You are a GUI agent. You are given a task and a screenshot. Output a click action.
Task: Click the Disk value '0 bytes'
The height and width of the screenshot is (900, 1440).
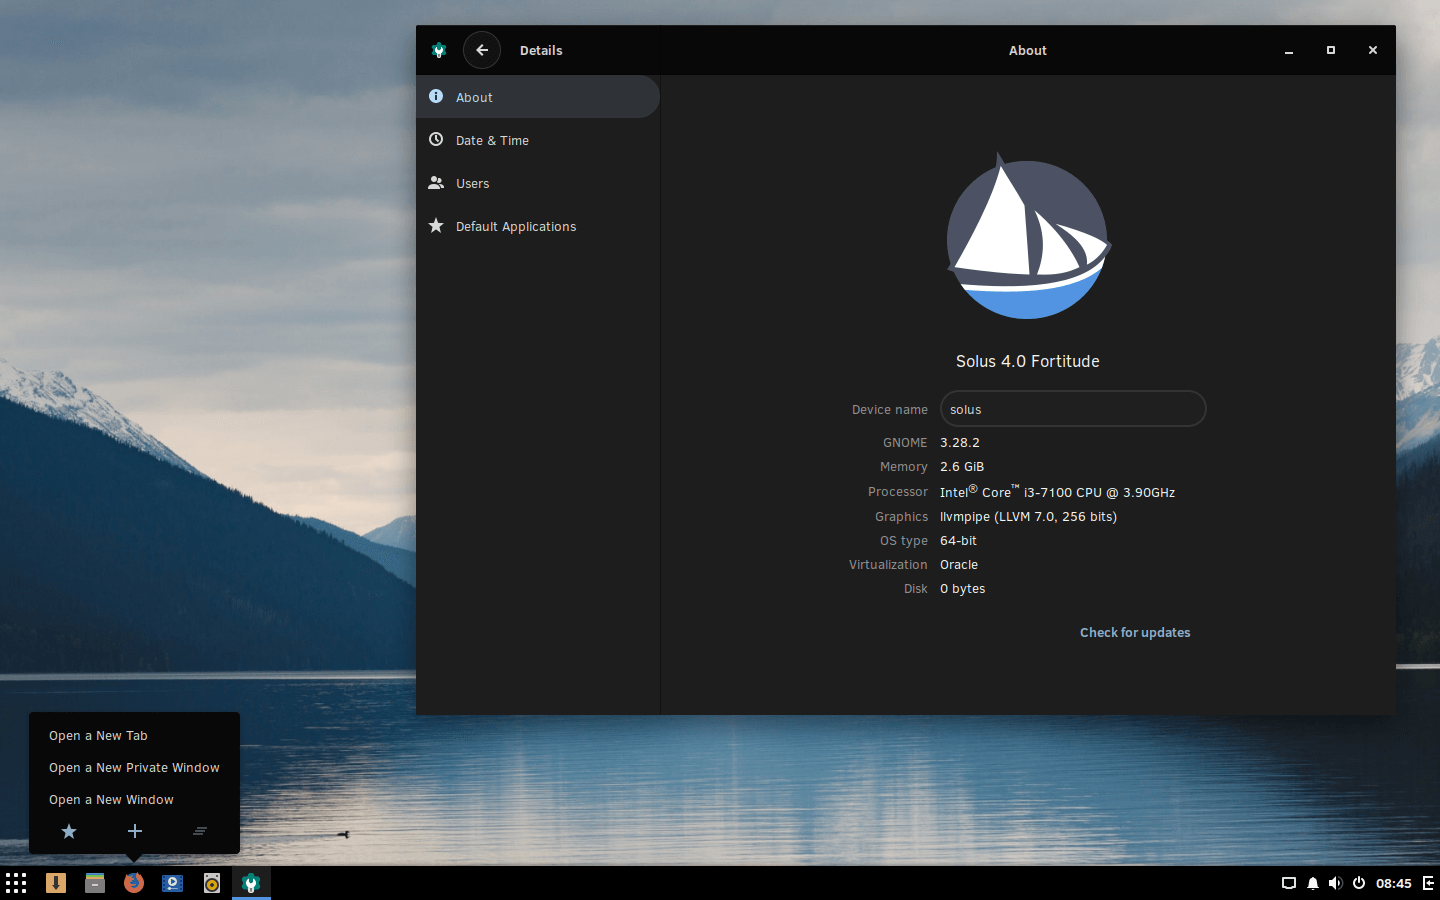(963, 588)
